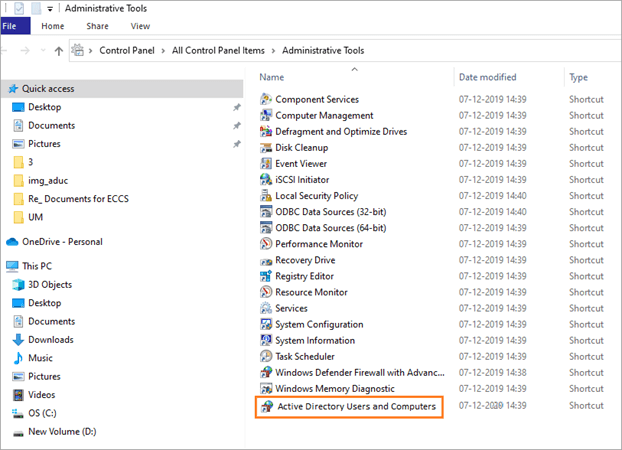Open the OS (C:) drive
Viewport: 622px width, 450px height.
point(42,413)
